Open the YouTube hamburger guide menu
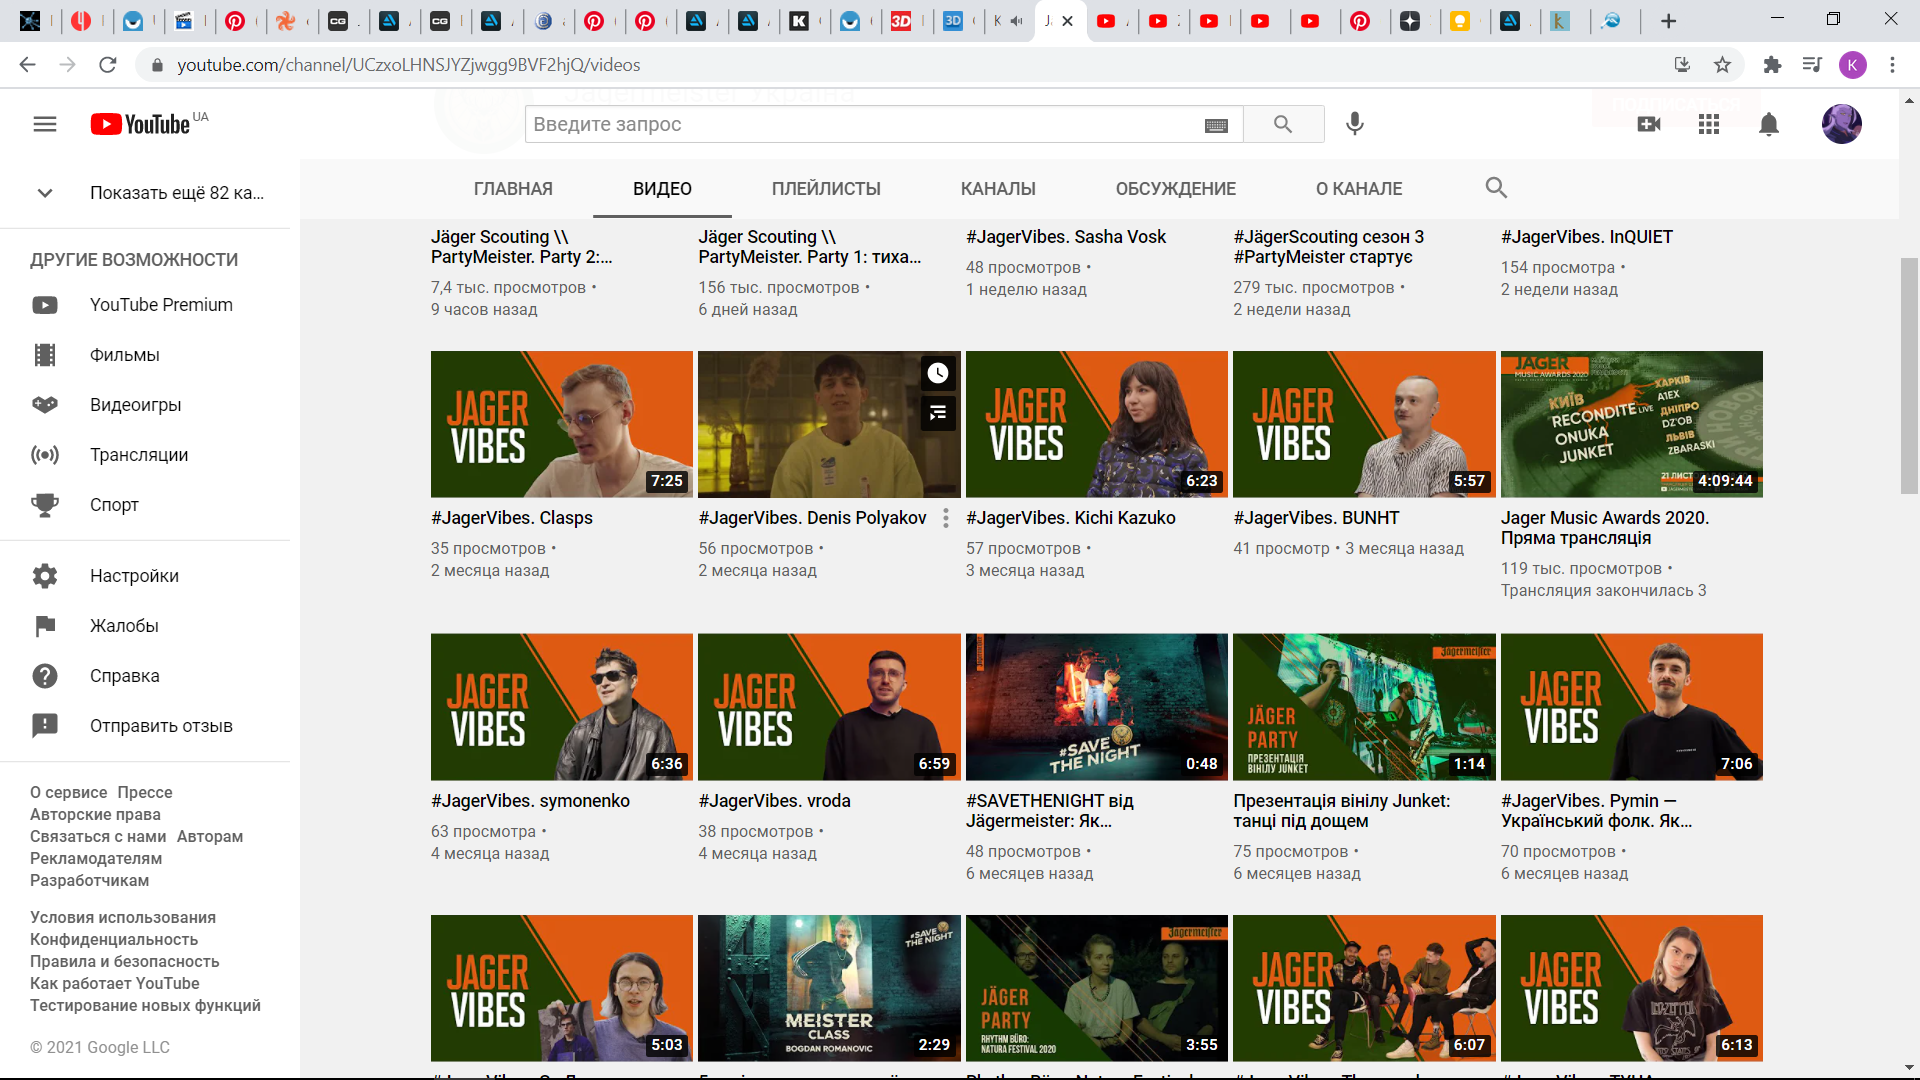1920x1080 pixels. (x=45, y=124)
